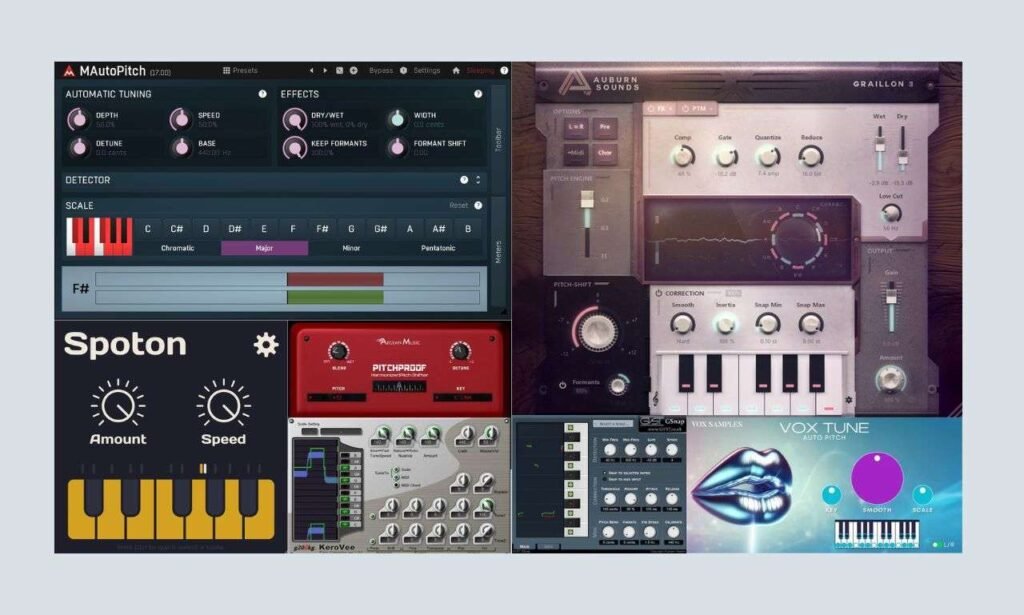
Task: Click the home icon in MAutoPitch title bar
Action: (x=455, y=70)
